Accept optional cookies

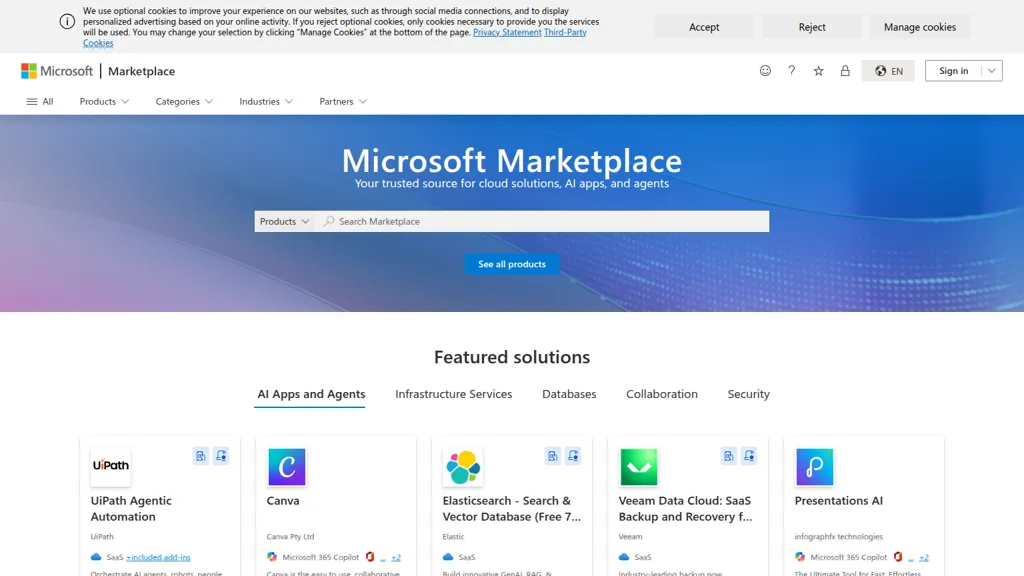coord(704,27)
